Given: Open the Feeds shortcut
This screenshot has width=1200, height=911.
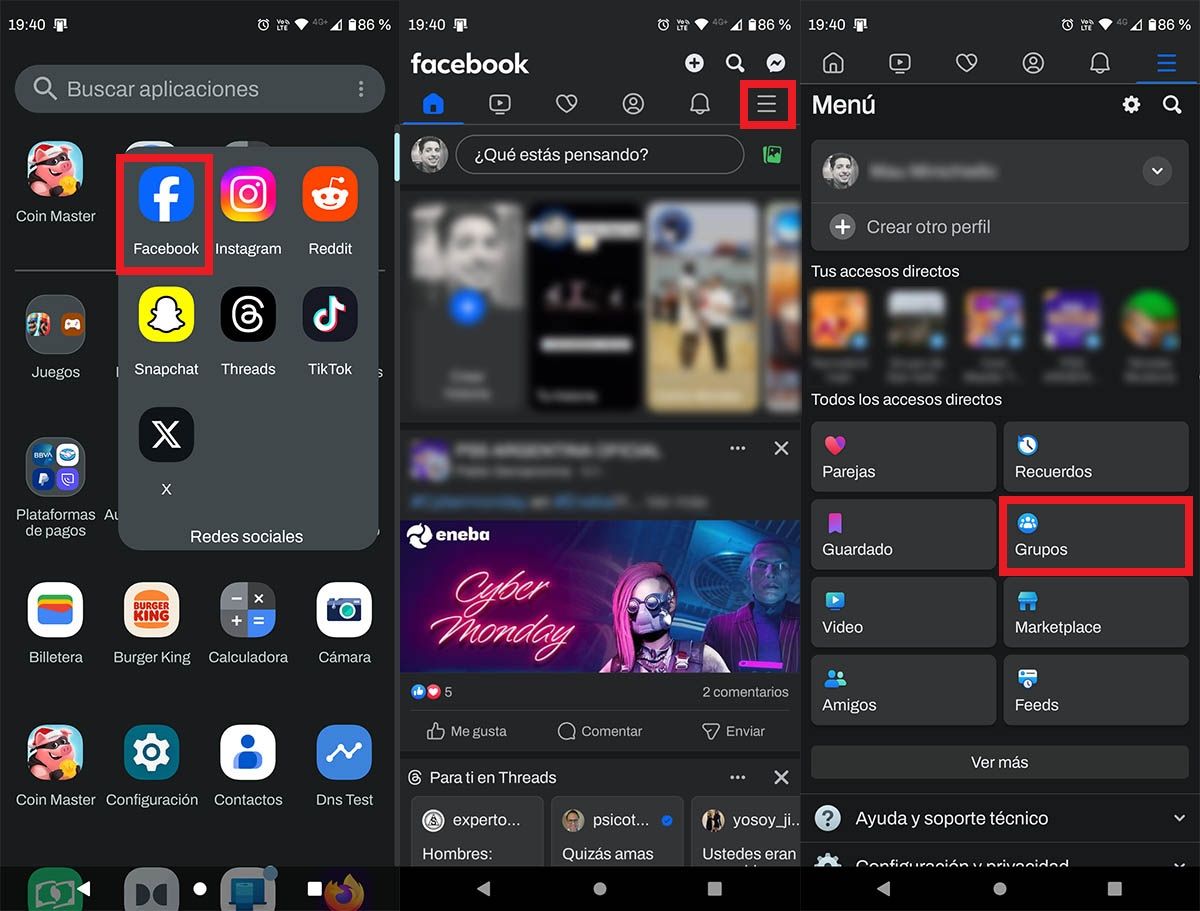Looking at the screenshot, I should pyautogui.click(x=1096, y=691).
